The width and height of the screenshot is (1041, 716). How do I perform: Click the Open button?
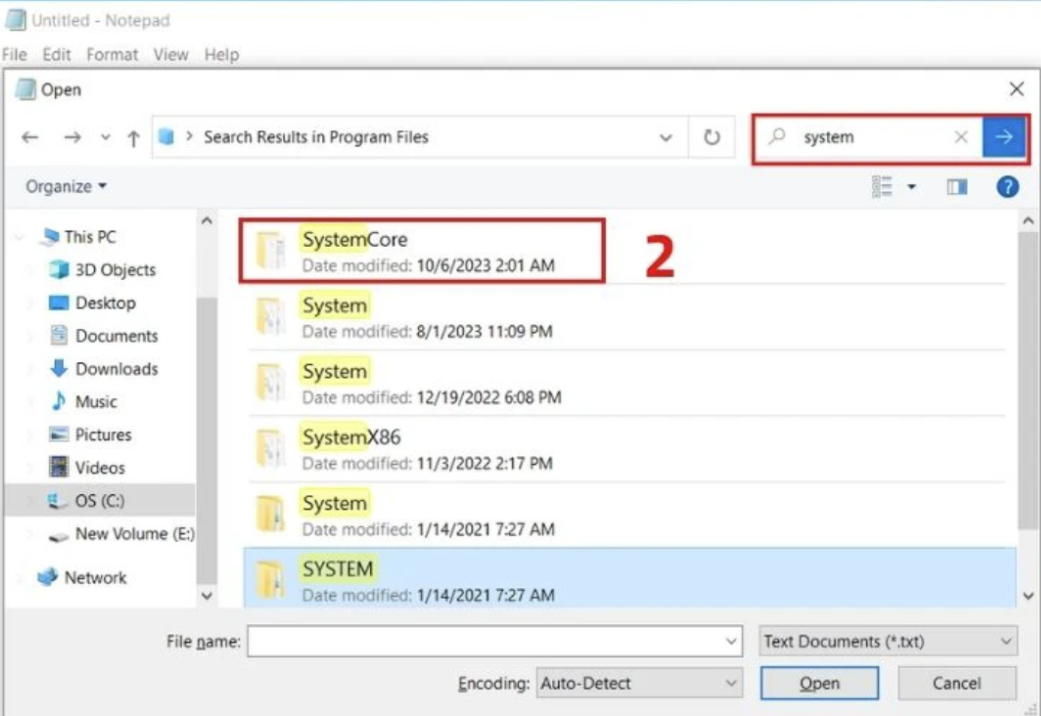pos(819,683)
